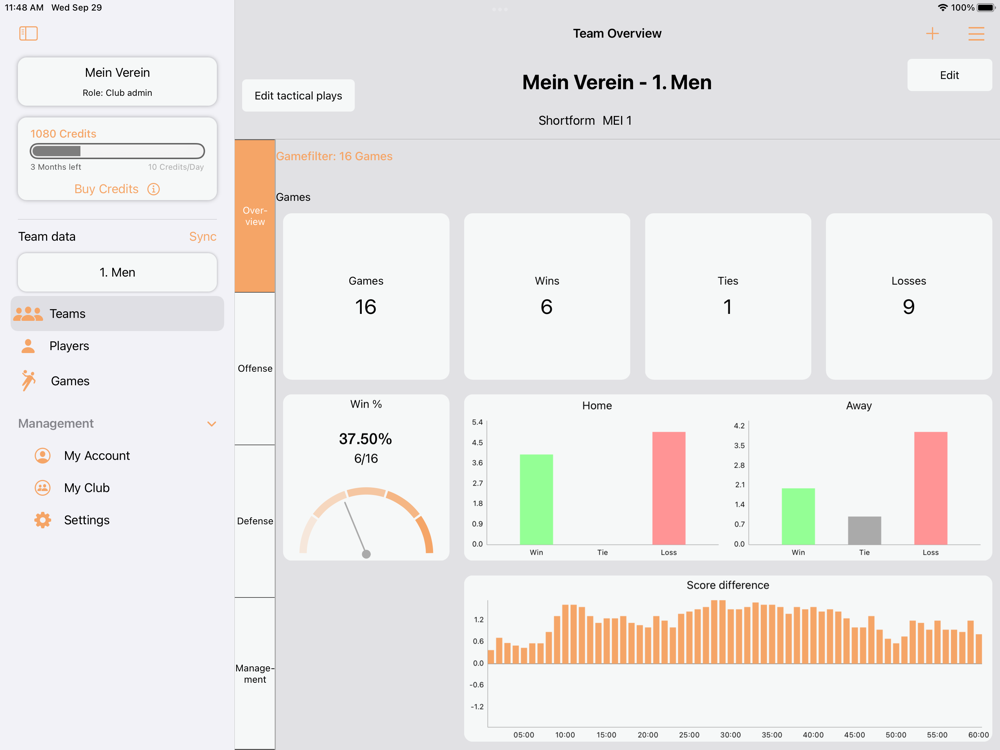Toggle the sidebar panel icon
This screenshot has height=750, width=1000.
tap(28, 33)
